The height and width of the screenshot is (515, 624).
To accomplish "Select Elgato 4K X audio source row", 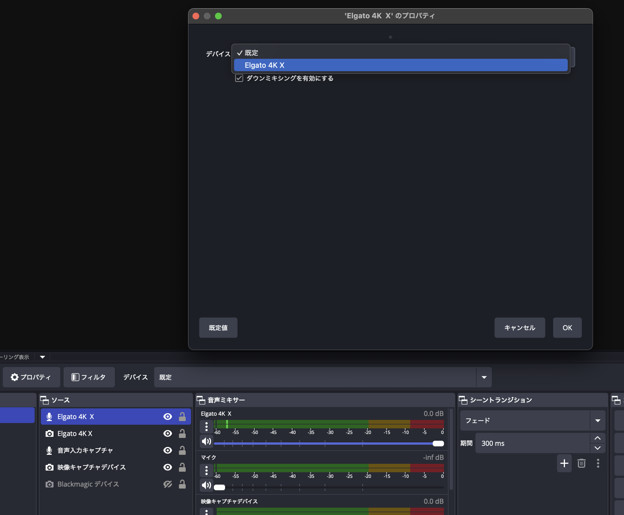I will [116, 417].
